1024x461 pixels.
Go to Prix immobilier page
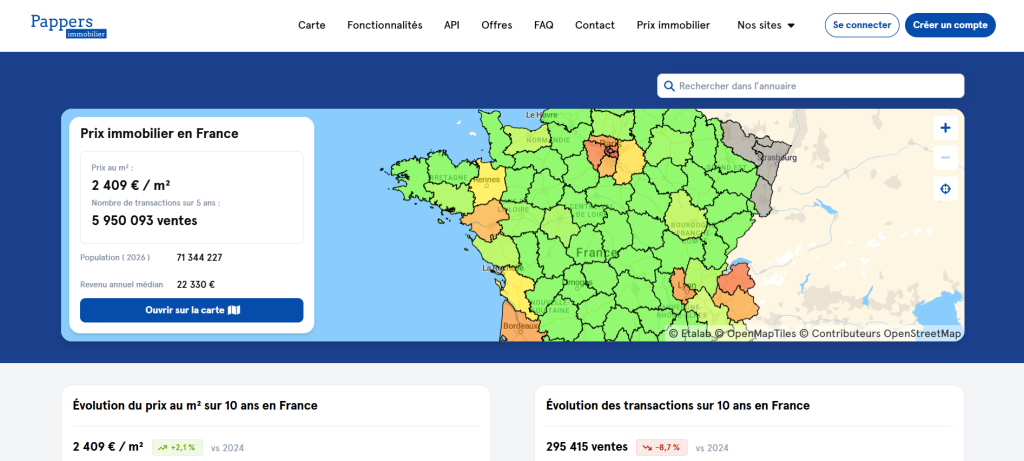673,25
